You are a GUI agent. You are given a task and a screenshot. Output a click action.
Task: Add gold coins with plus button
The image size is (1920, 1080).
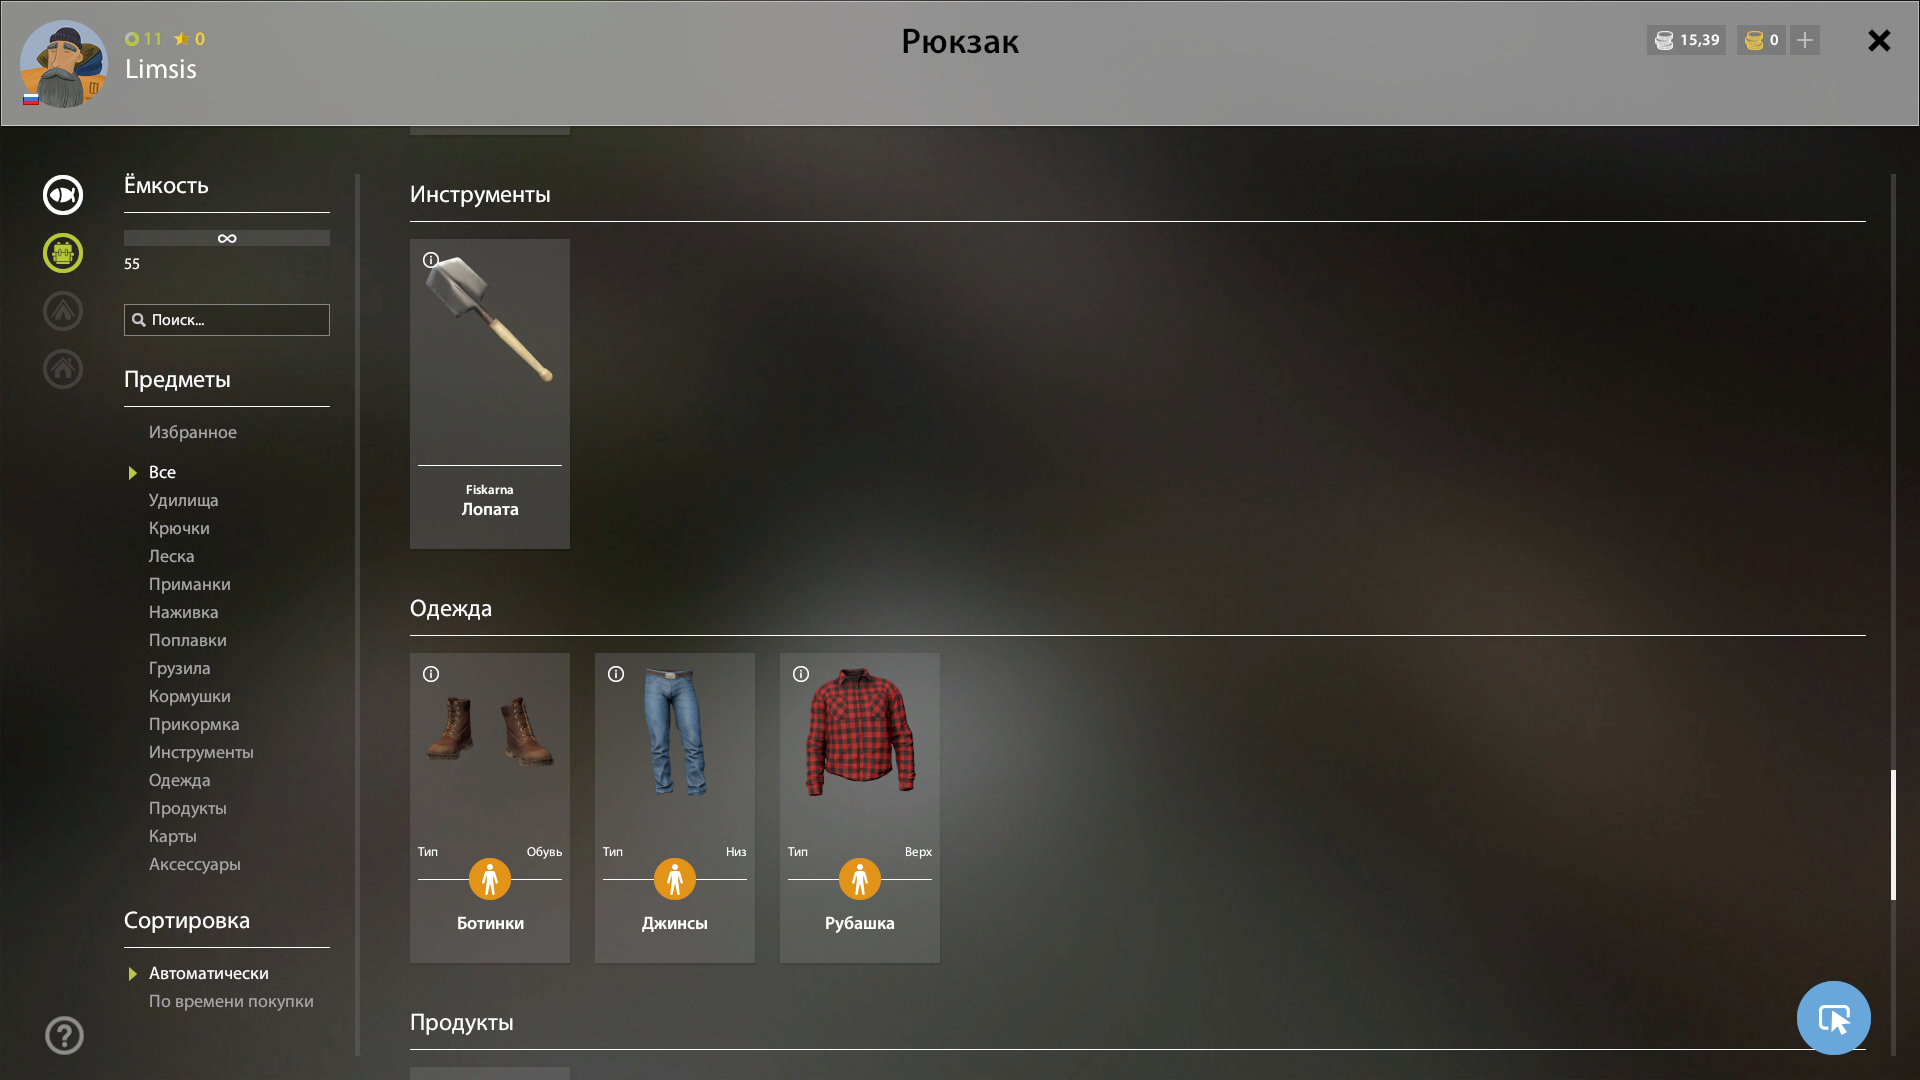(1805, 40)
